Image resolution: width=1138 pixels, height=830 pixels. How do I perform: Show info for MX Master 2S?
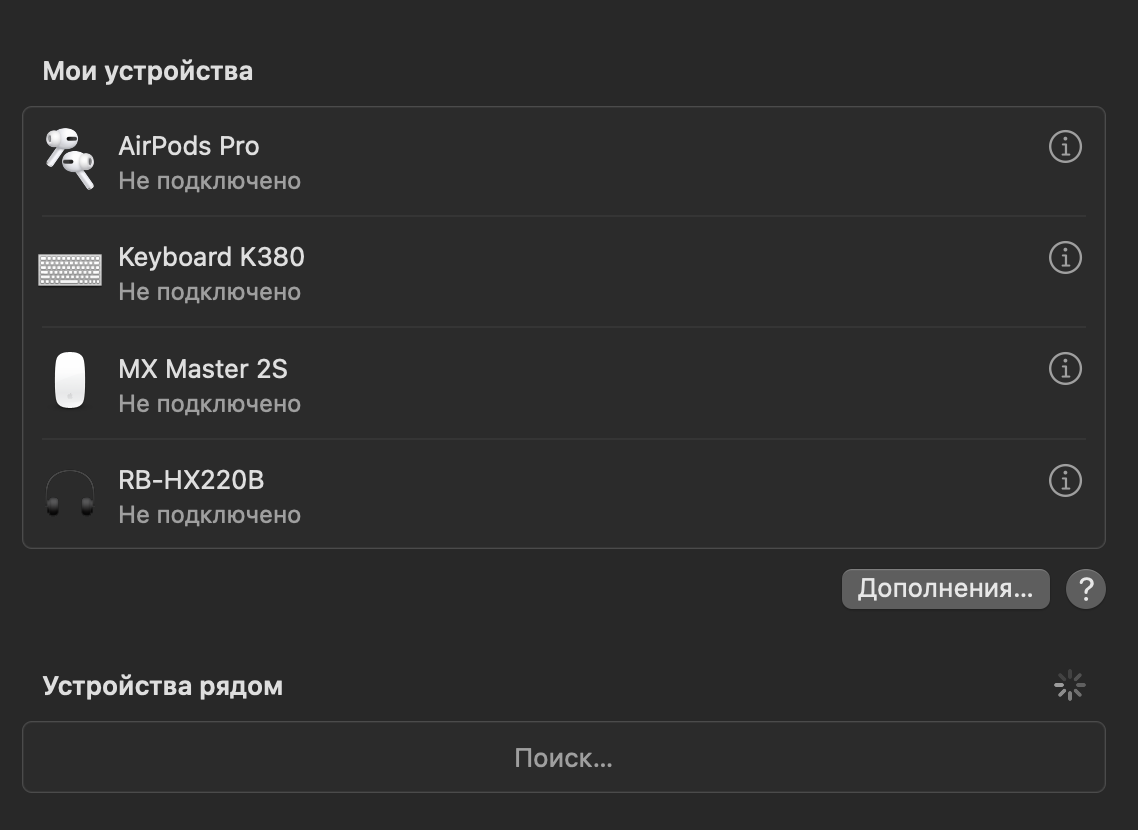(x=1065, y=369)
